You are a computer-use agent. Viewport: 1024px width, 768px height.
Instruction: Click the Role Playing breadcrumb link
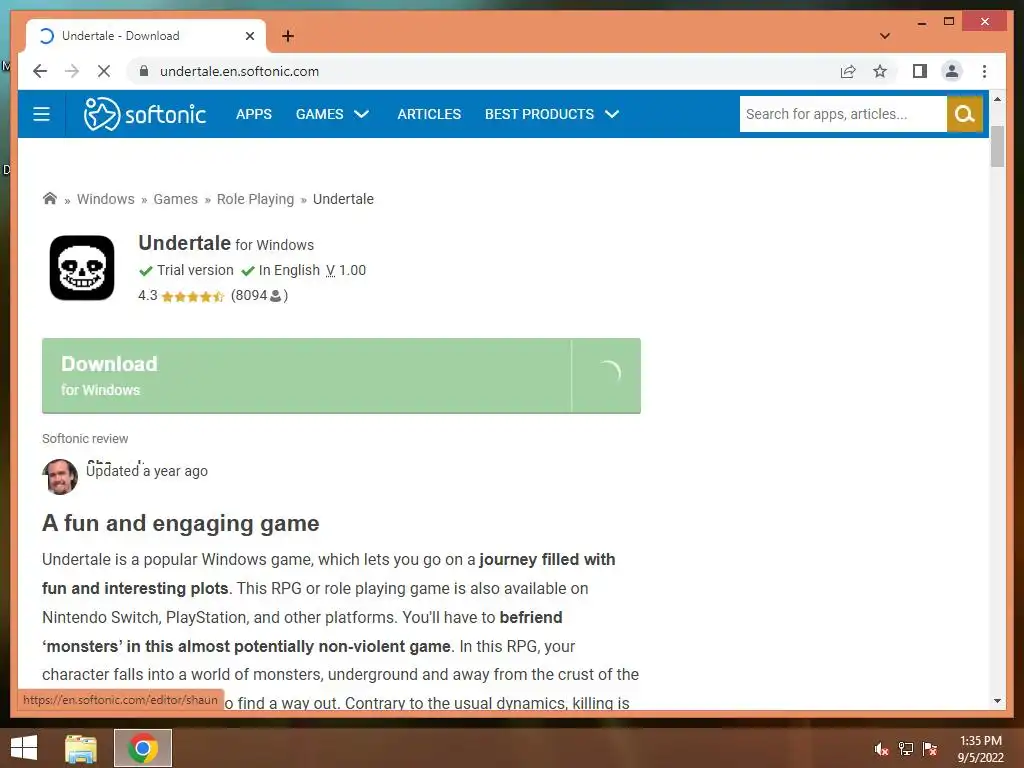(255, 199)
